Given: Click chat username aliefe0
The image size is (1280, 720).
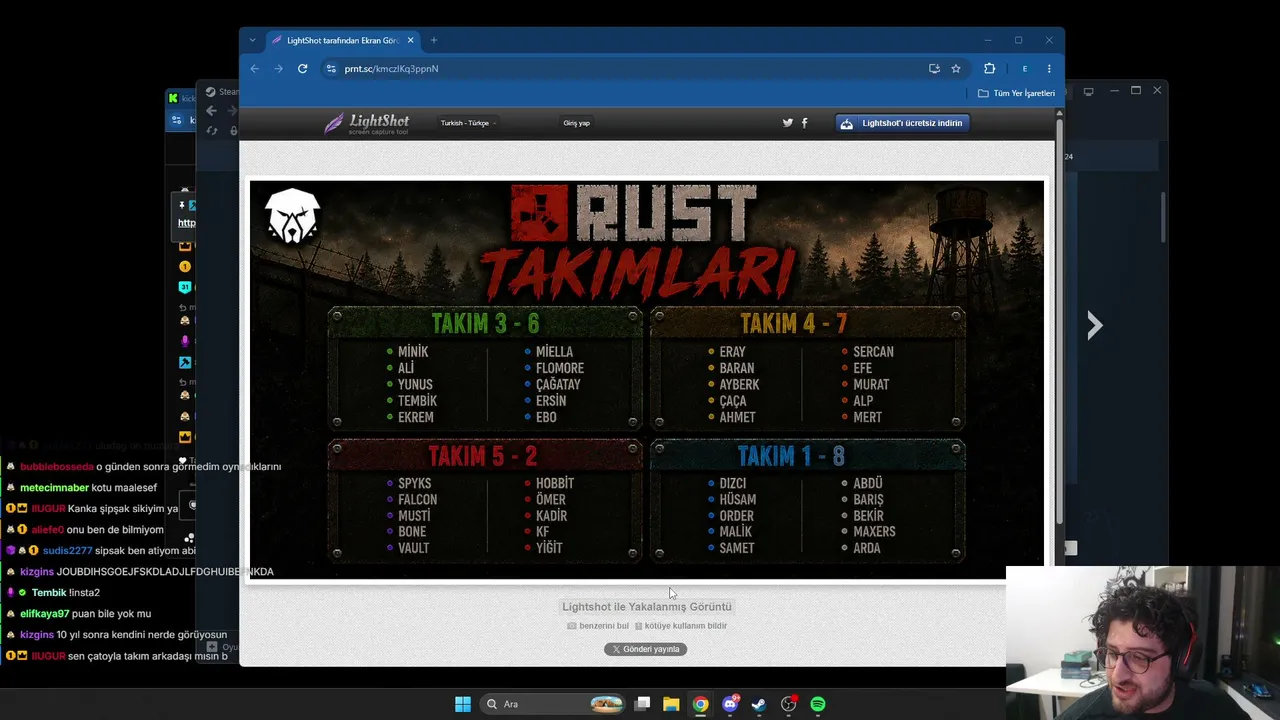Looking at the screenshot, I should pyautogui.click(x=47, y=530).
